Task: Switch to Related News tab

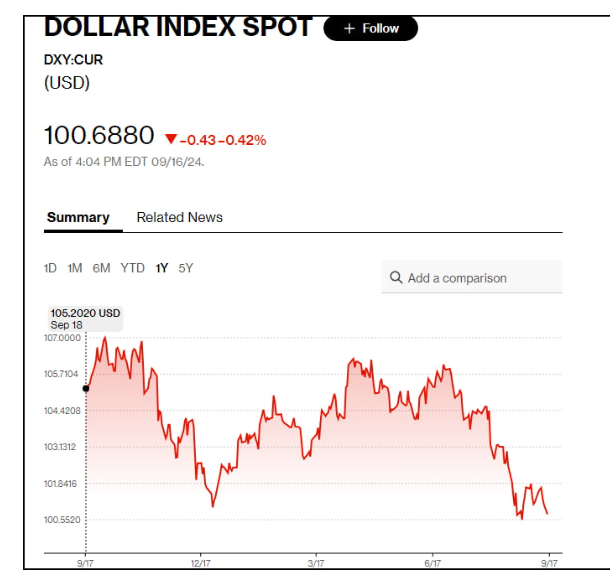Action: point(180,217)
